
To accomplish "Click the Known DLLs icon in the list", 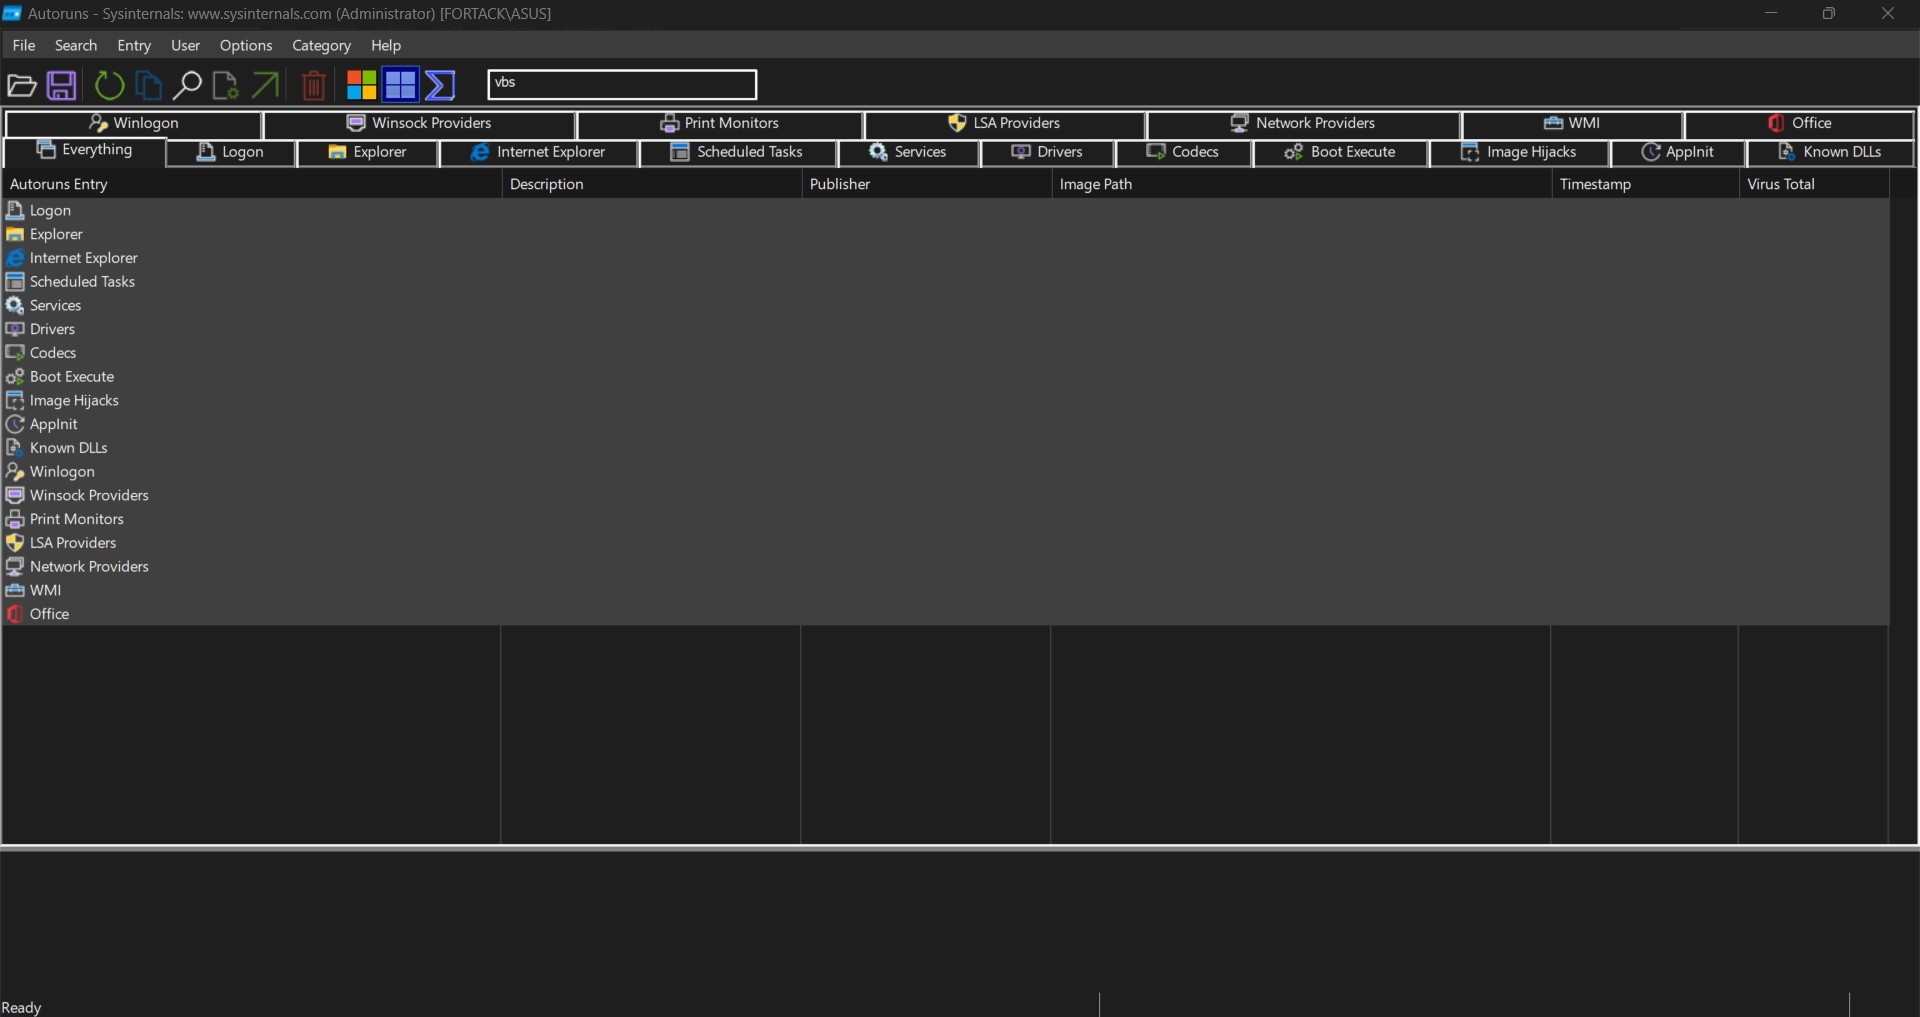I will 15,448.
